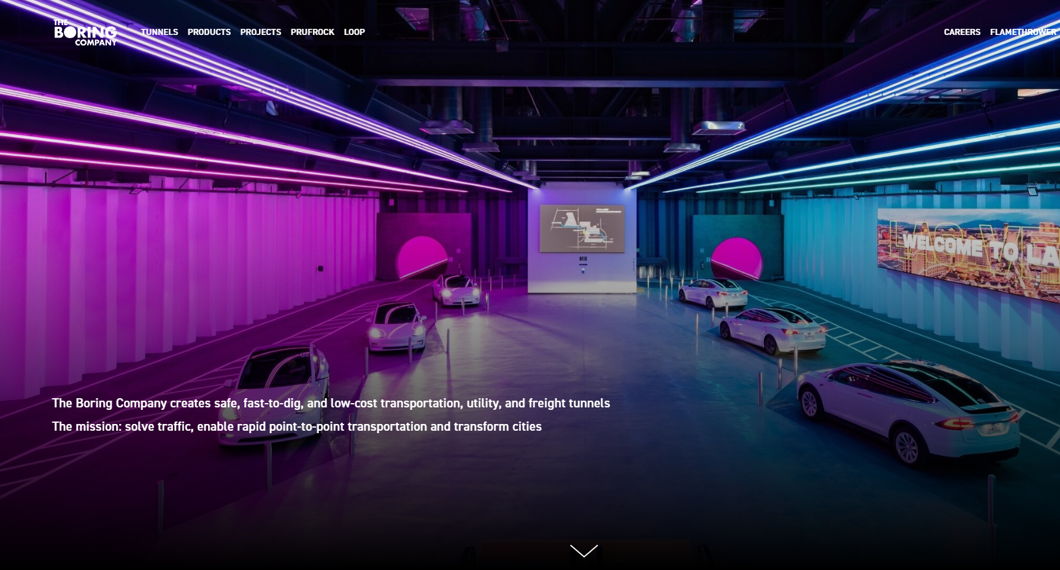Viewport: 1060px width, 570px height.
Task: Click the down chevron arrow at page bottom
Action: tap(584, 550)
